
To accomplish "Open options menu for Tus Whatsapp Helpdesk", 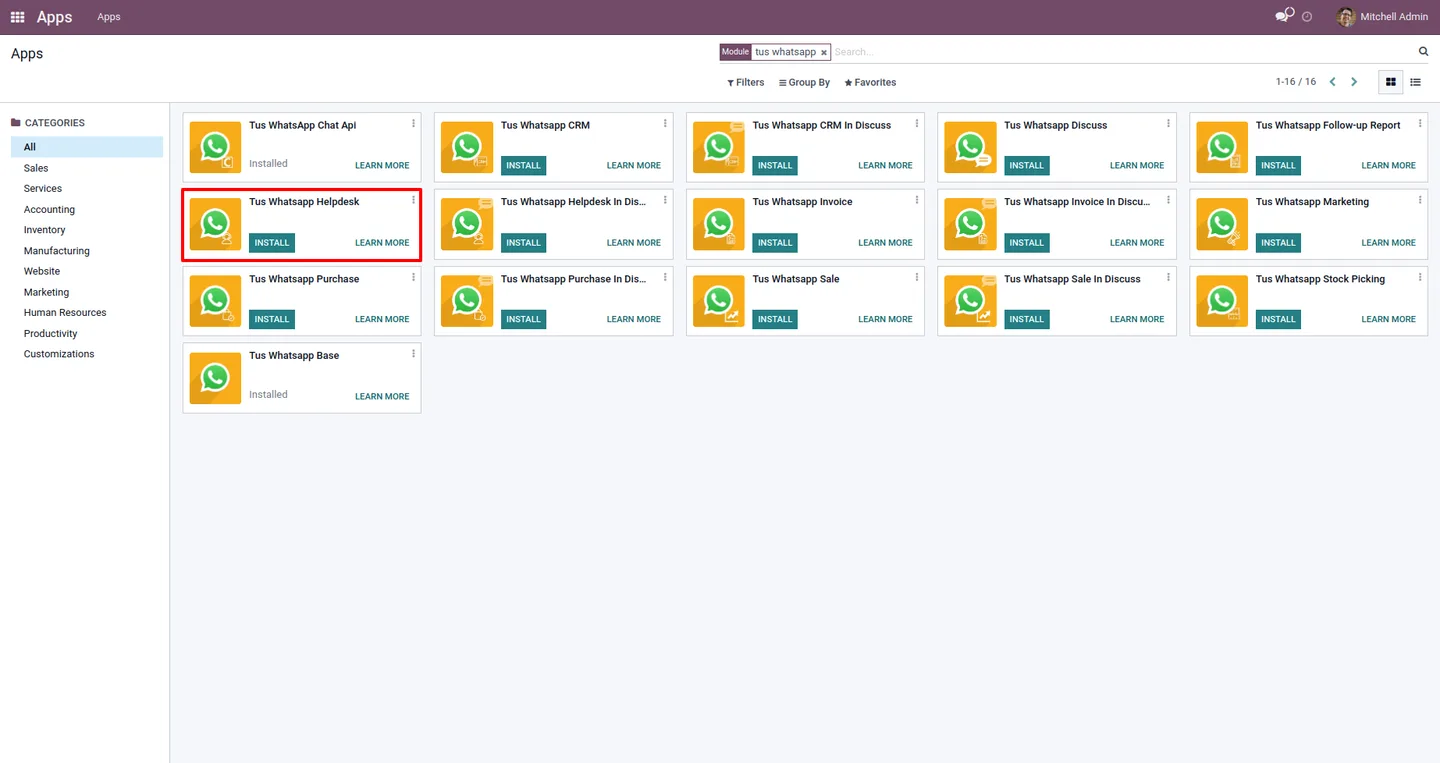I will pos(414,200).
